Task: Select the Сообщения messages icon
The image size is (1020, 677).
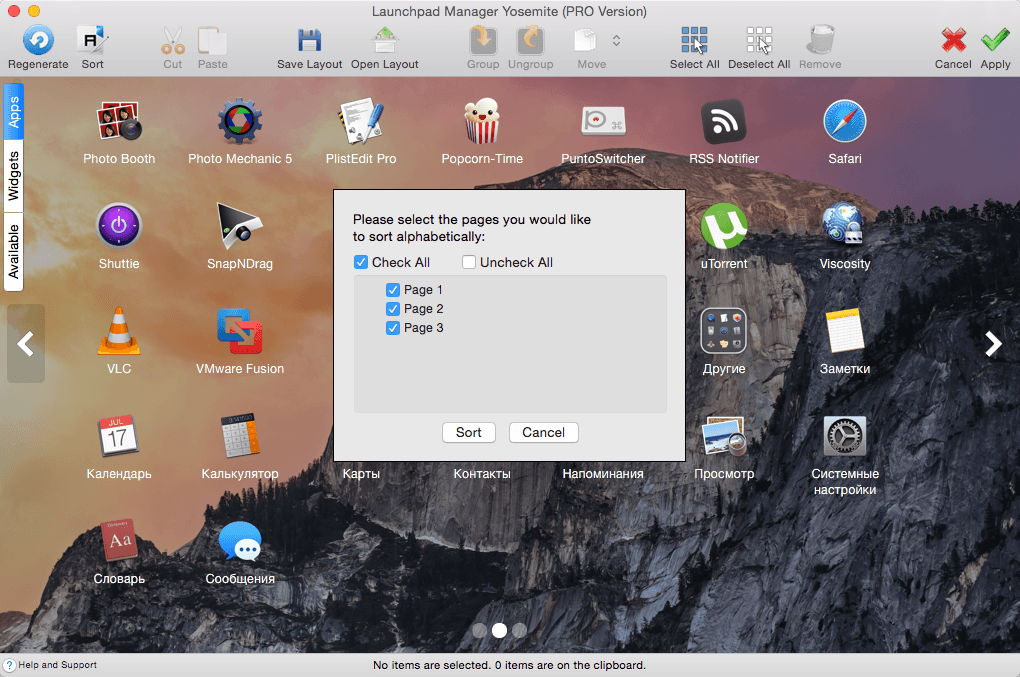Action: 240,540
